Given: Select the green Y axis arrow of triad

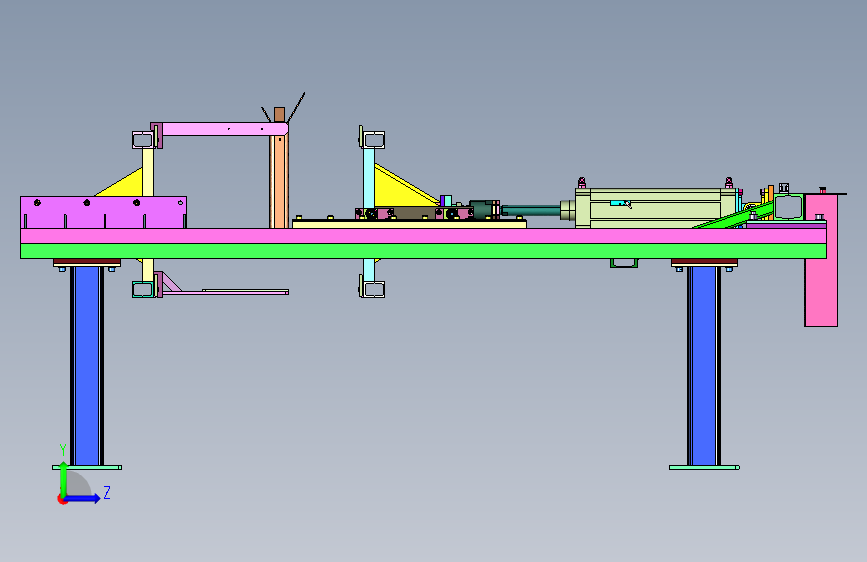Looking at the screenshot, I should [63, 479].
